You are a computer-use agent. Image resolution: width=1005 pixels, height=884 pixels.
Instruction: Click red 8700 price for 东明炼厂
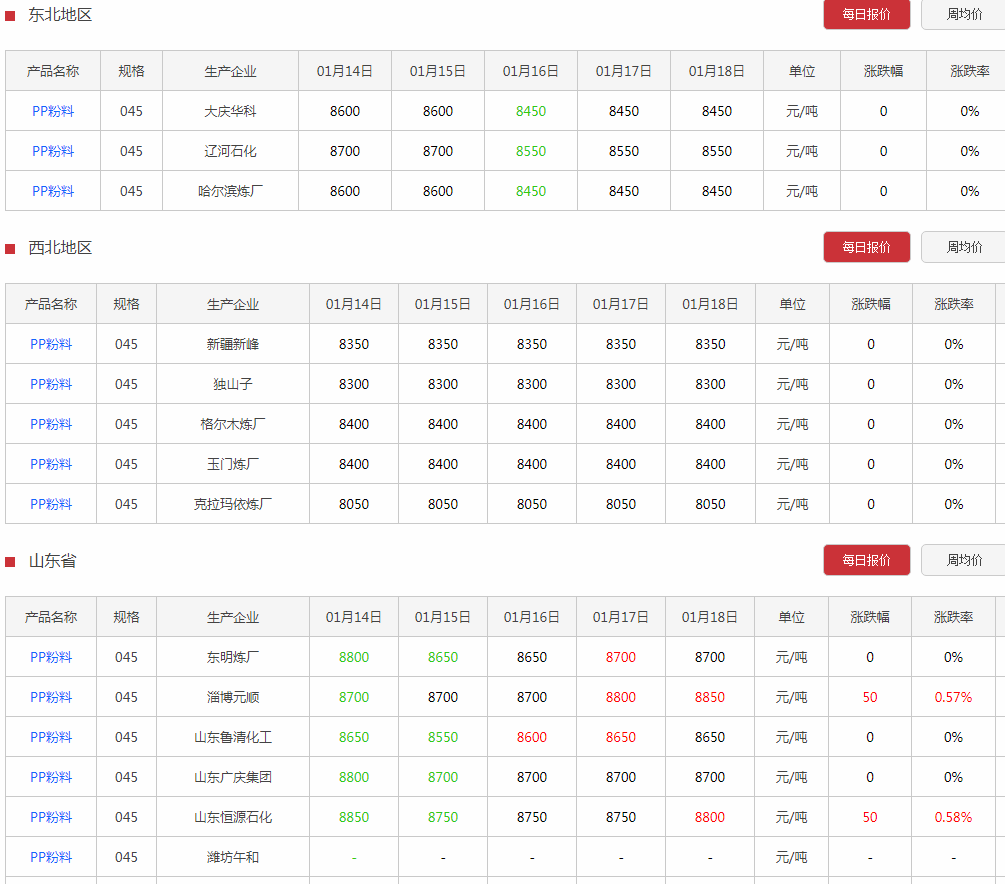tap(620, 657)
